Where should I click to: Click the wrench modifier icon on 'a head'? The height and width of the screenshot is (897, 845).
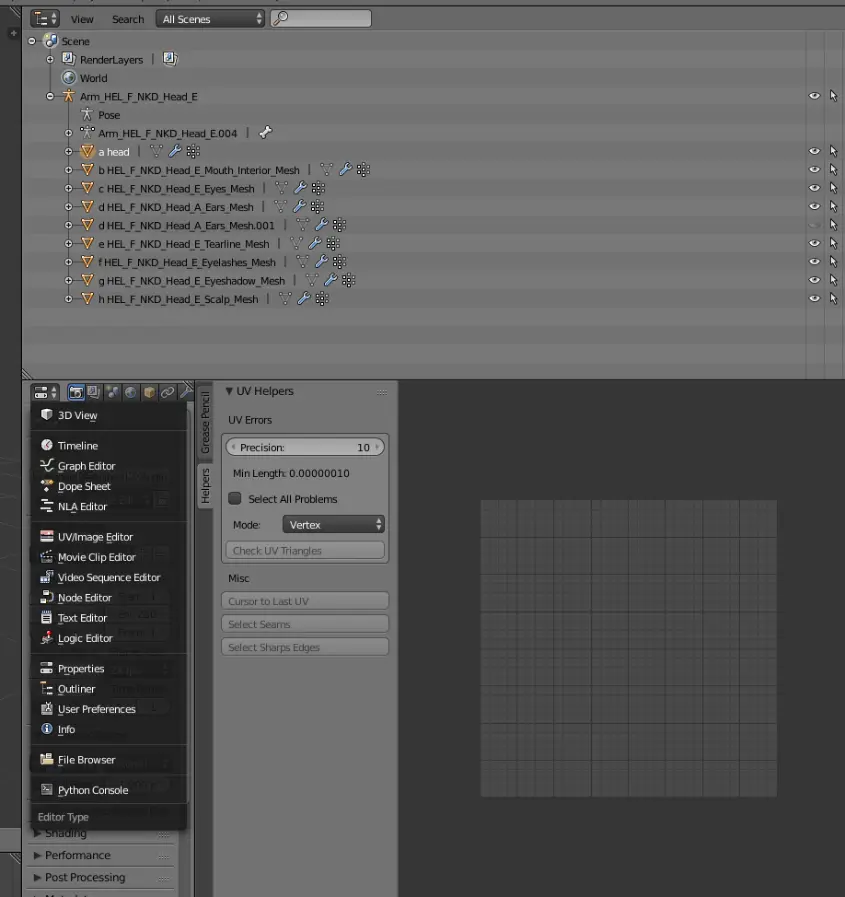point(175,152)
